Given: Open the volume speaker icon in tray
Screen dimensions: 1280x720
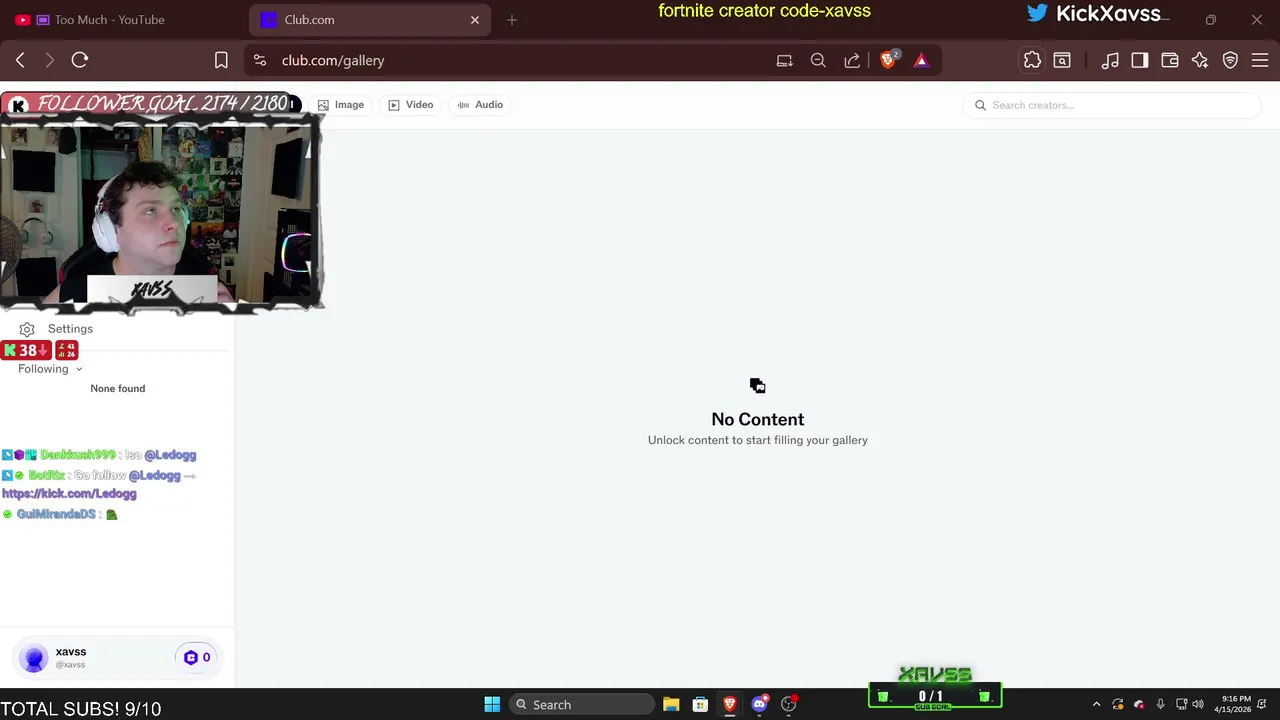Looking at the screenshot, I should [x=1198, y=704].
